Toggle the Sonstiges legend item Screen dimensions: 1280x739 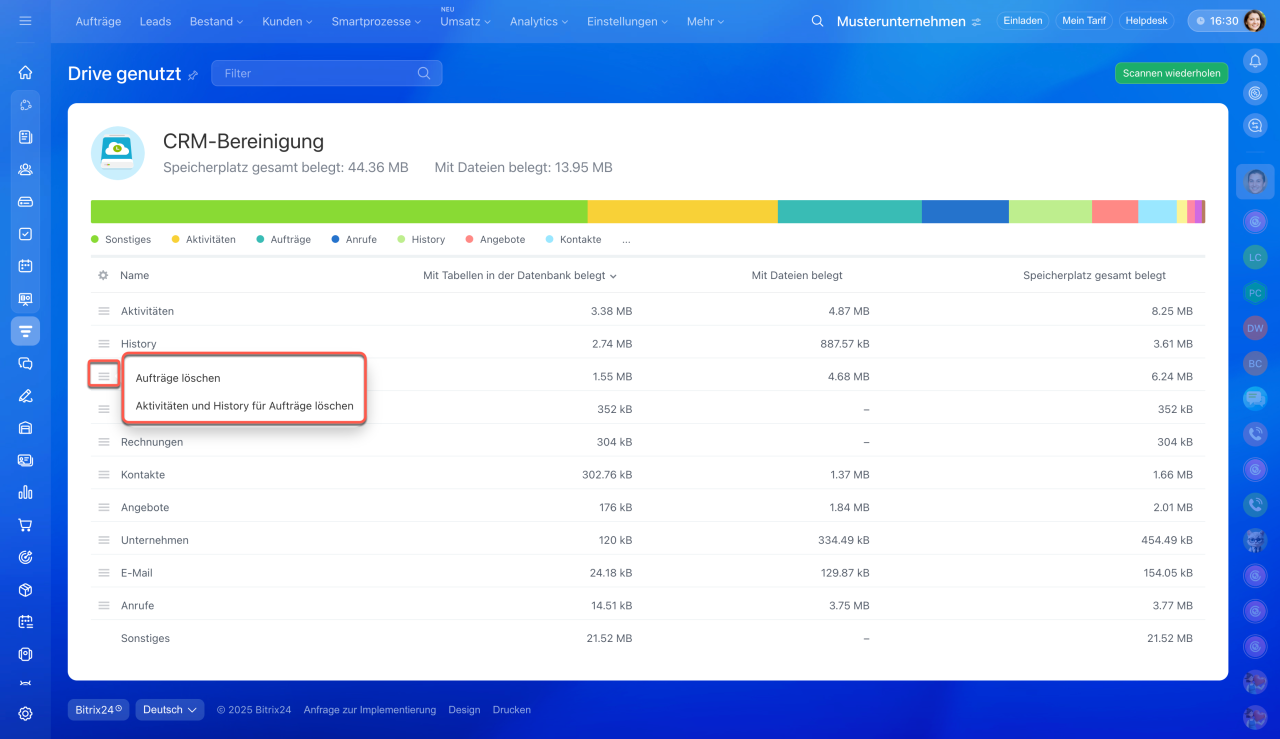click(x=120, y=240)
